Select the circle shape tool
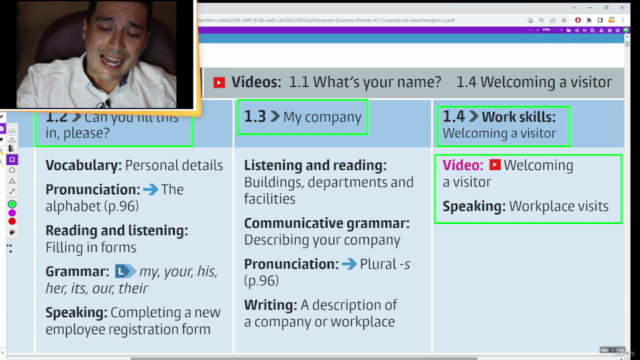Image resolution: width=640 pixels, height=360 pixels. point(12,170)
